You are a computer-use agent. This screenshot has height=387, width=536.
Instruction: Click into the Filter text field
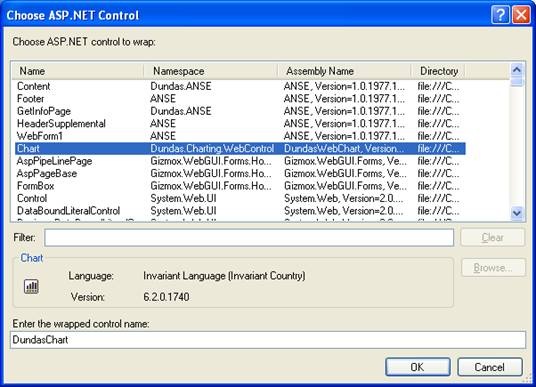[249, 238]
